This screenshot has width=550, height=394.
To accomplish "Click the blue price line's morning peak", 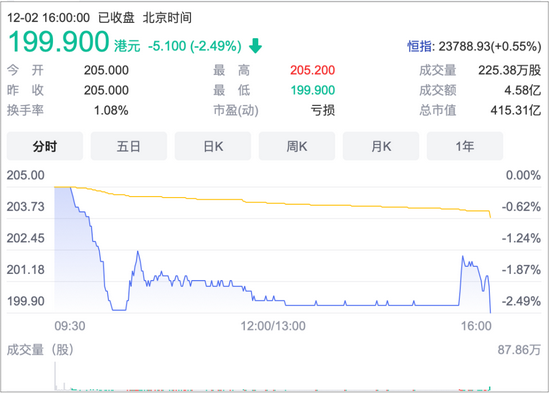I will [x=138, y=252].
